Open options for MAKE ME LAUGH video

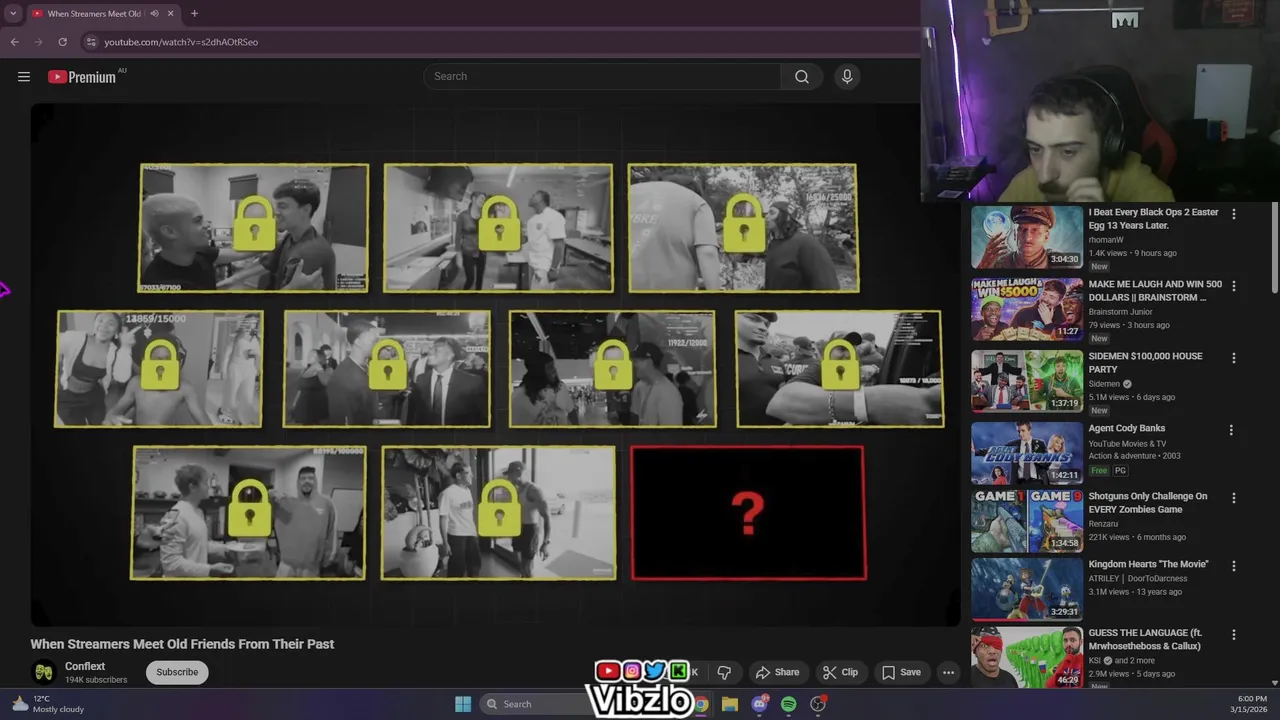coord(1233,286)
